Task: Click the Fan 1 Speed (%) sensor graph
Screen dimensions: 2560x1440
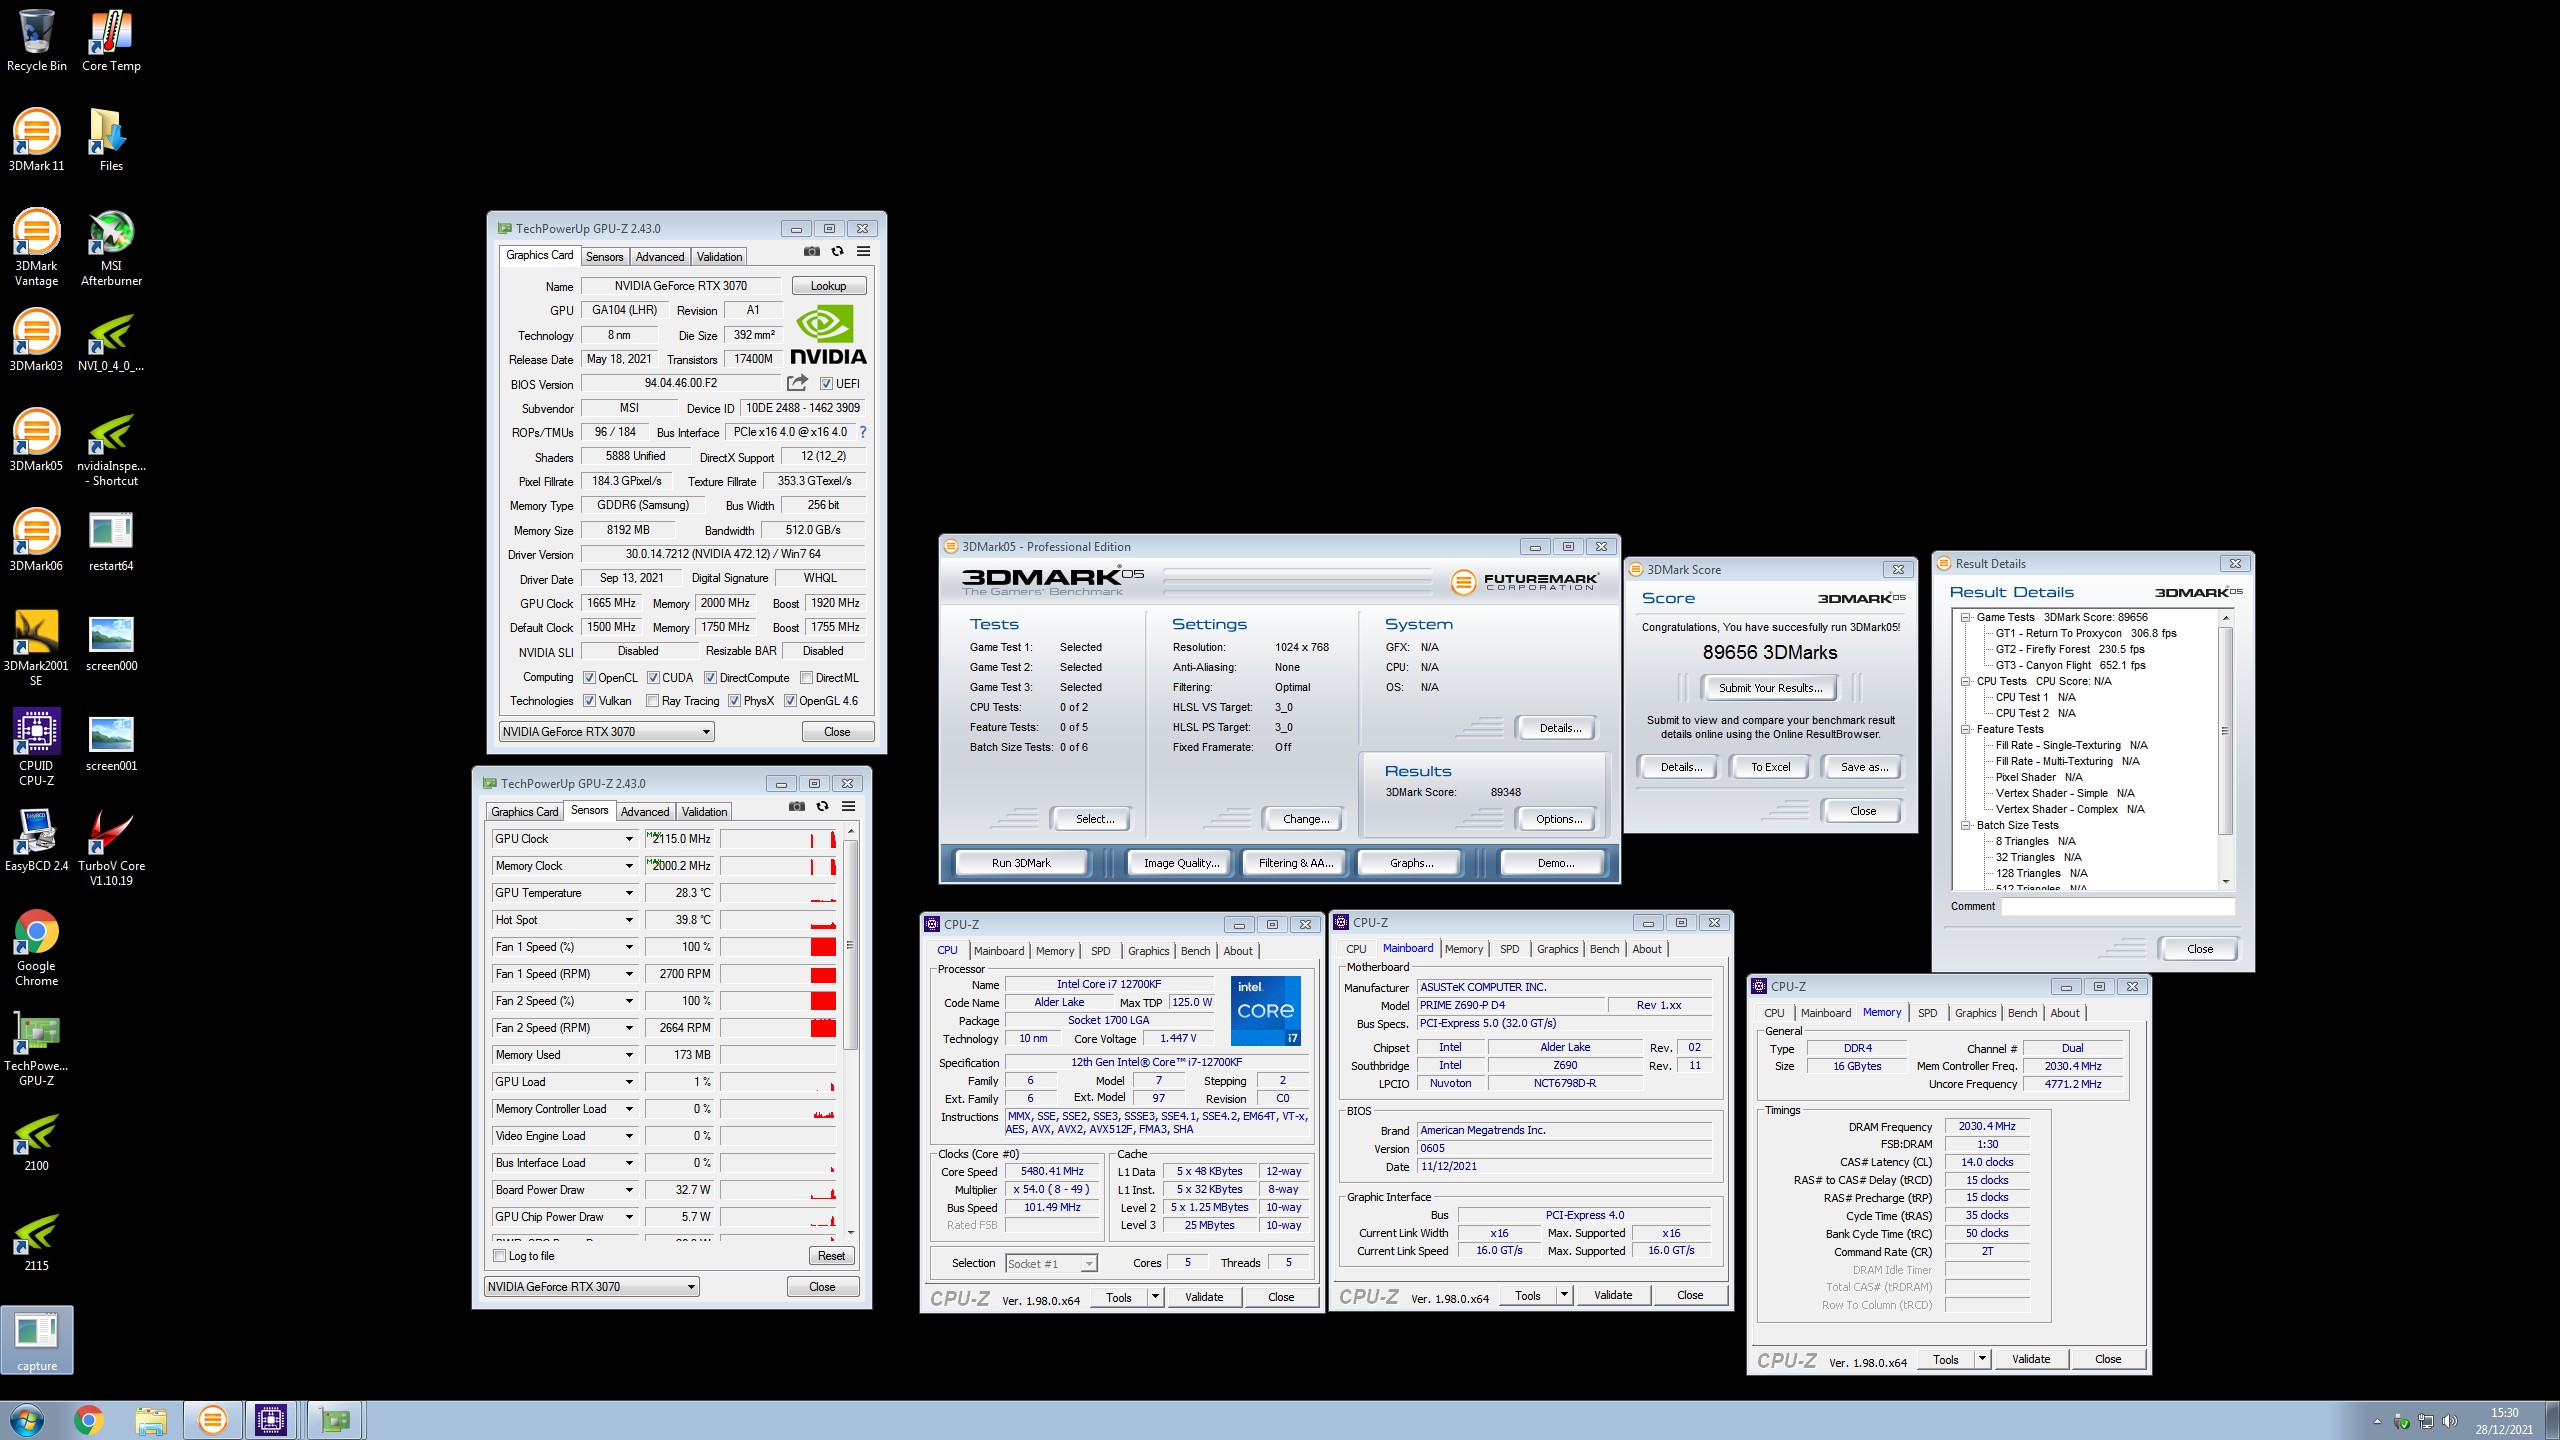Action: pos(778,947)
